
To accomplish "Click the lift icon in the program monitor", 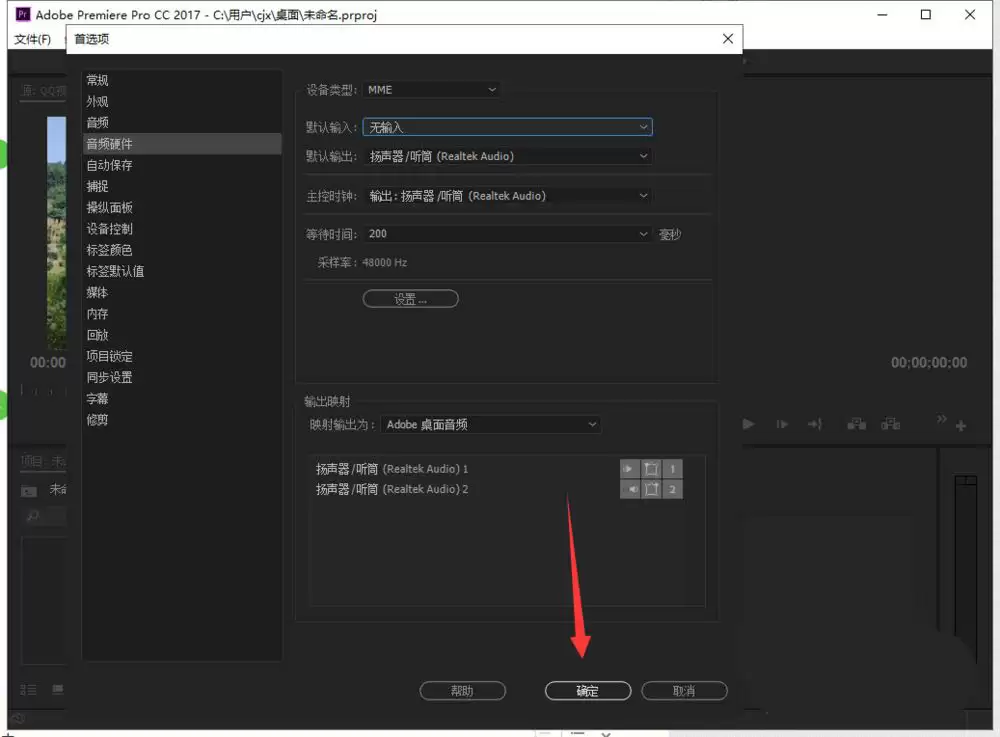I will coord(857,424).
